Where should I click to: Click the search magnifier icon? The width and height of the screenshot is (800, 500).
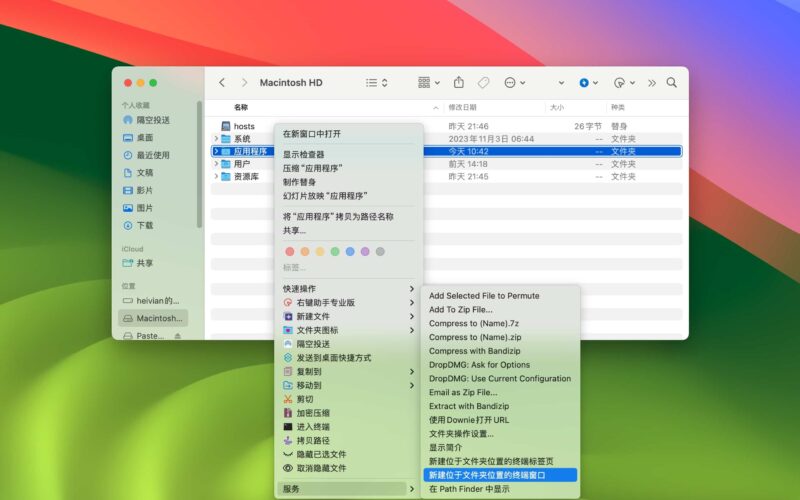(x=672, y=83)
